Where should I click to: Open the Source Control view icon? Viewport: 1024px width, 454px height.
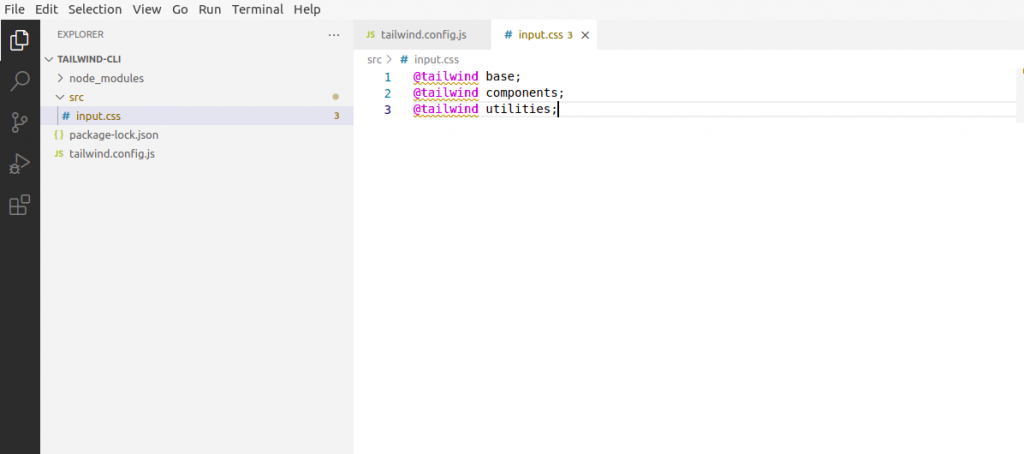point(20,122)
